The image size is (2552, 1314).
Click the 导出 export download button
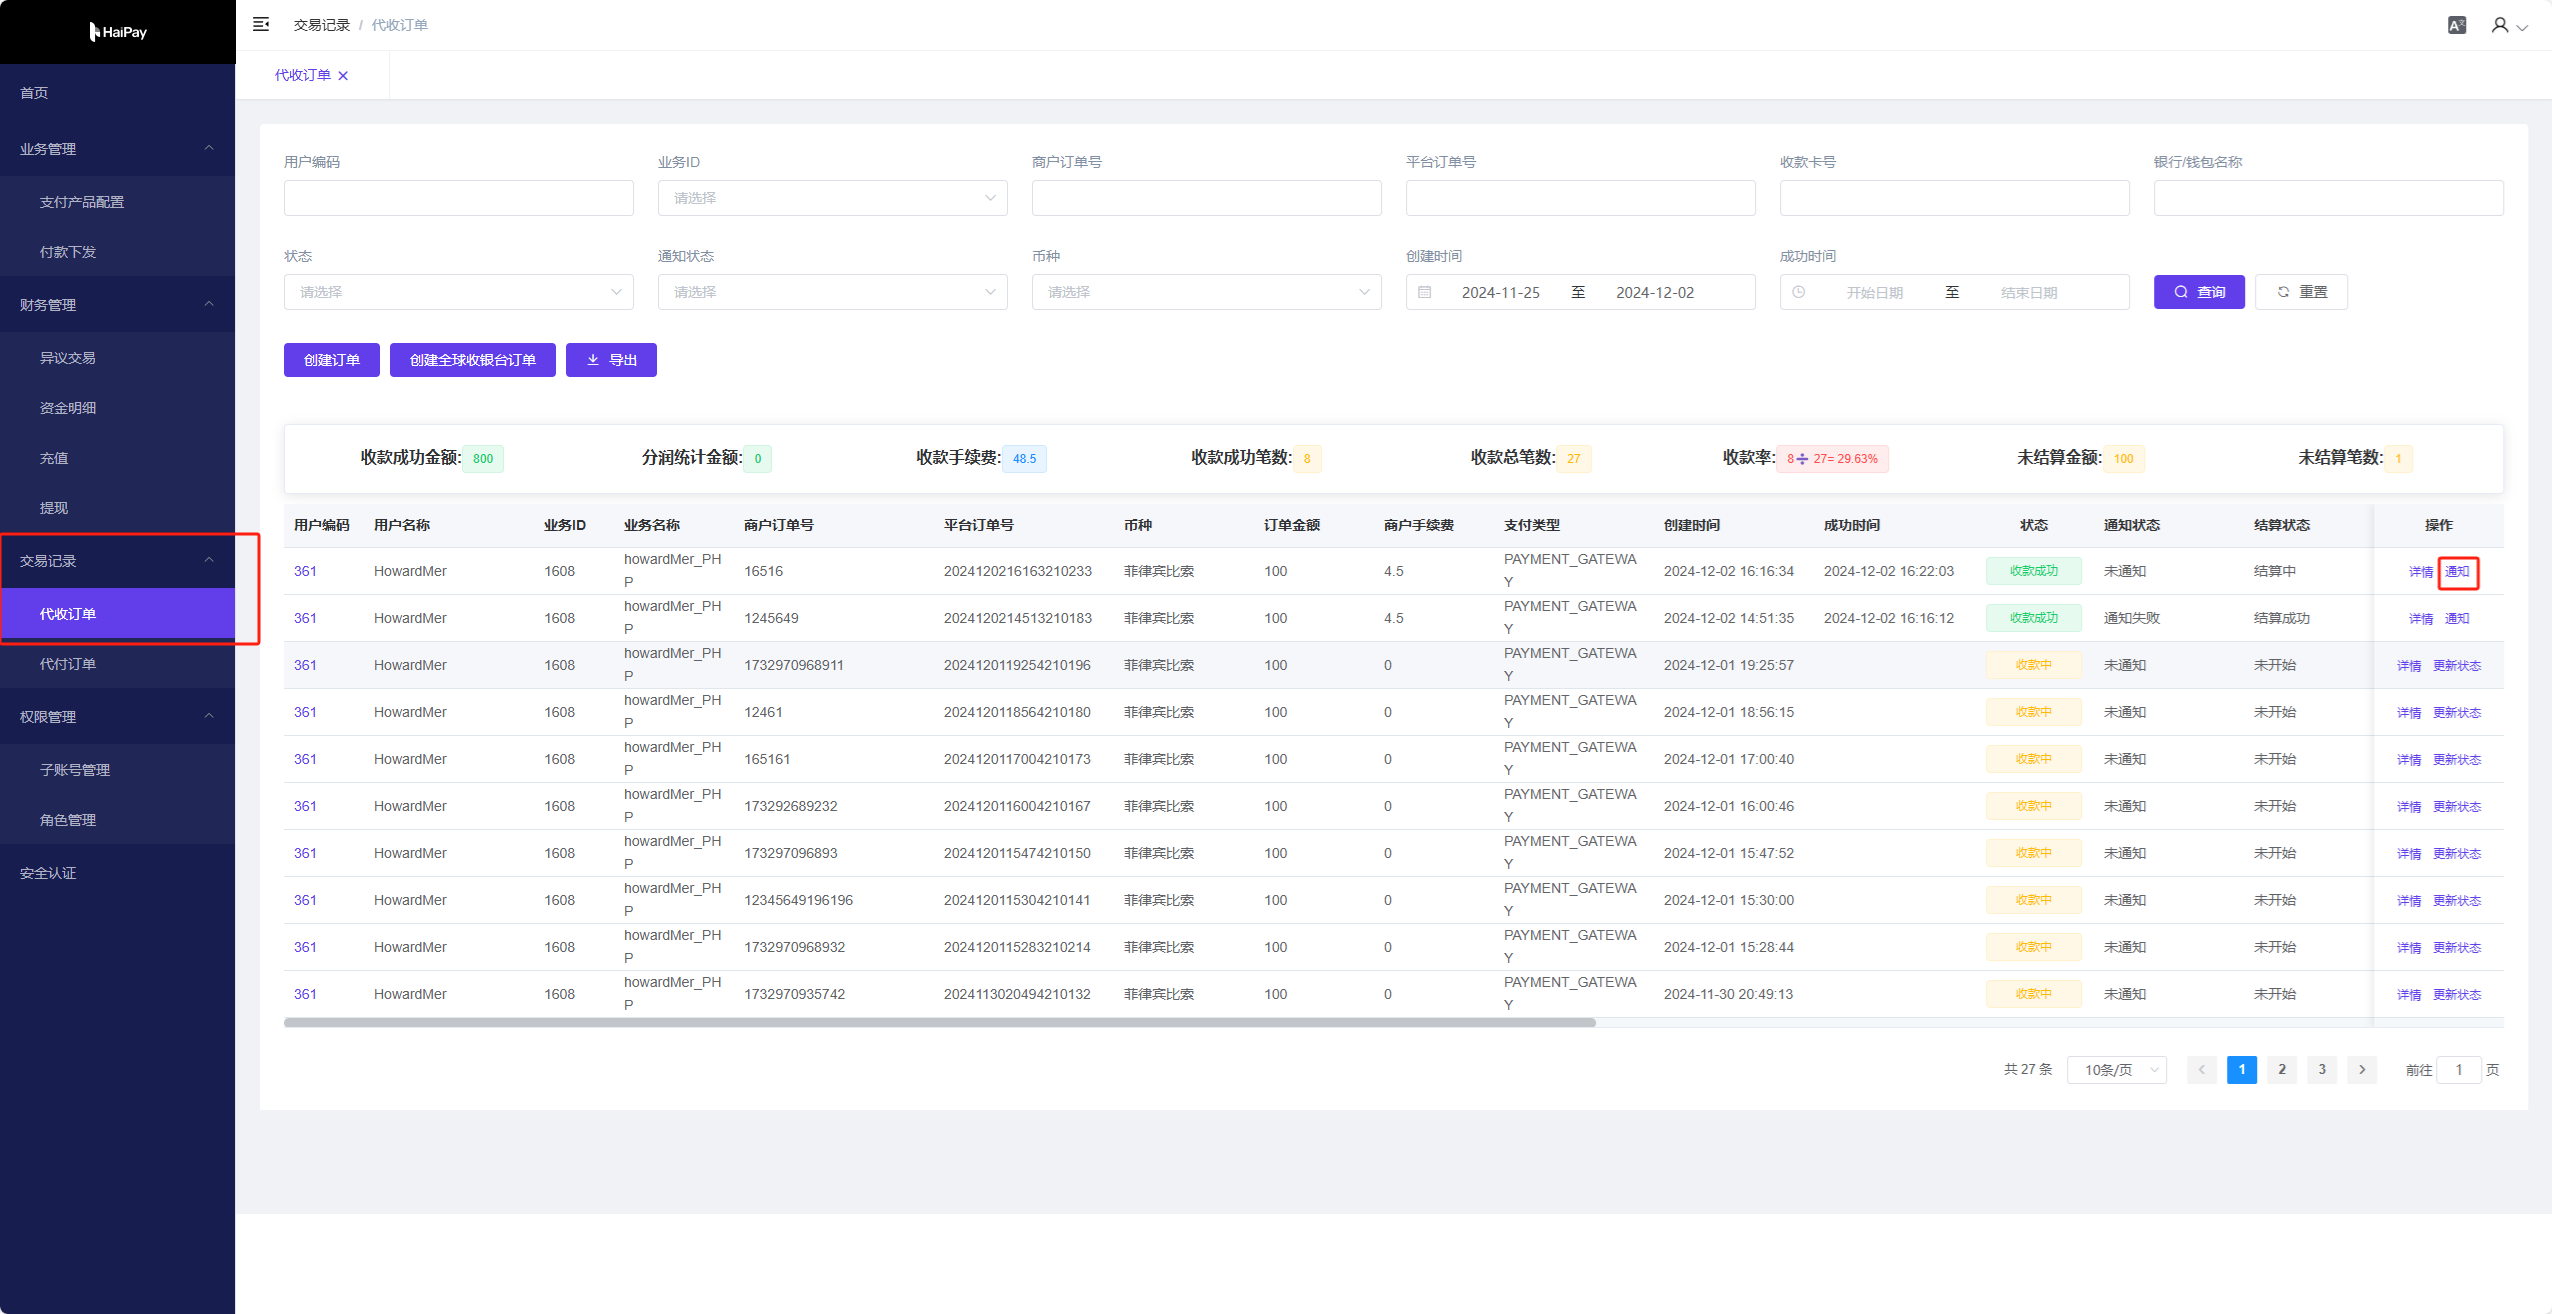[x=611, y=359]
